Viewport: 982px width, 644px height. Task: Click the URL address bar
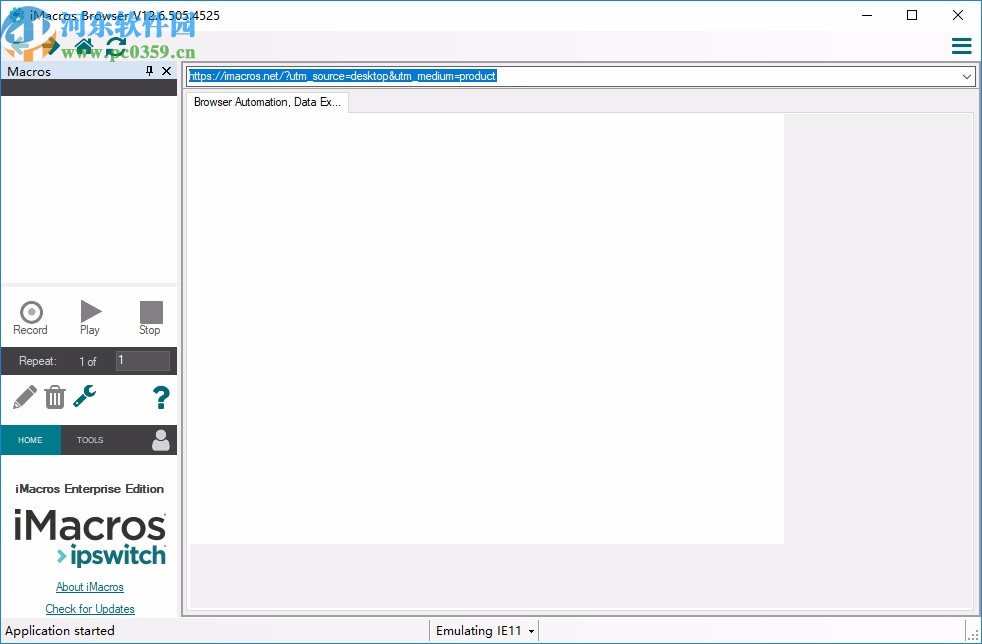coord(572,76)
